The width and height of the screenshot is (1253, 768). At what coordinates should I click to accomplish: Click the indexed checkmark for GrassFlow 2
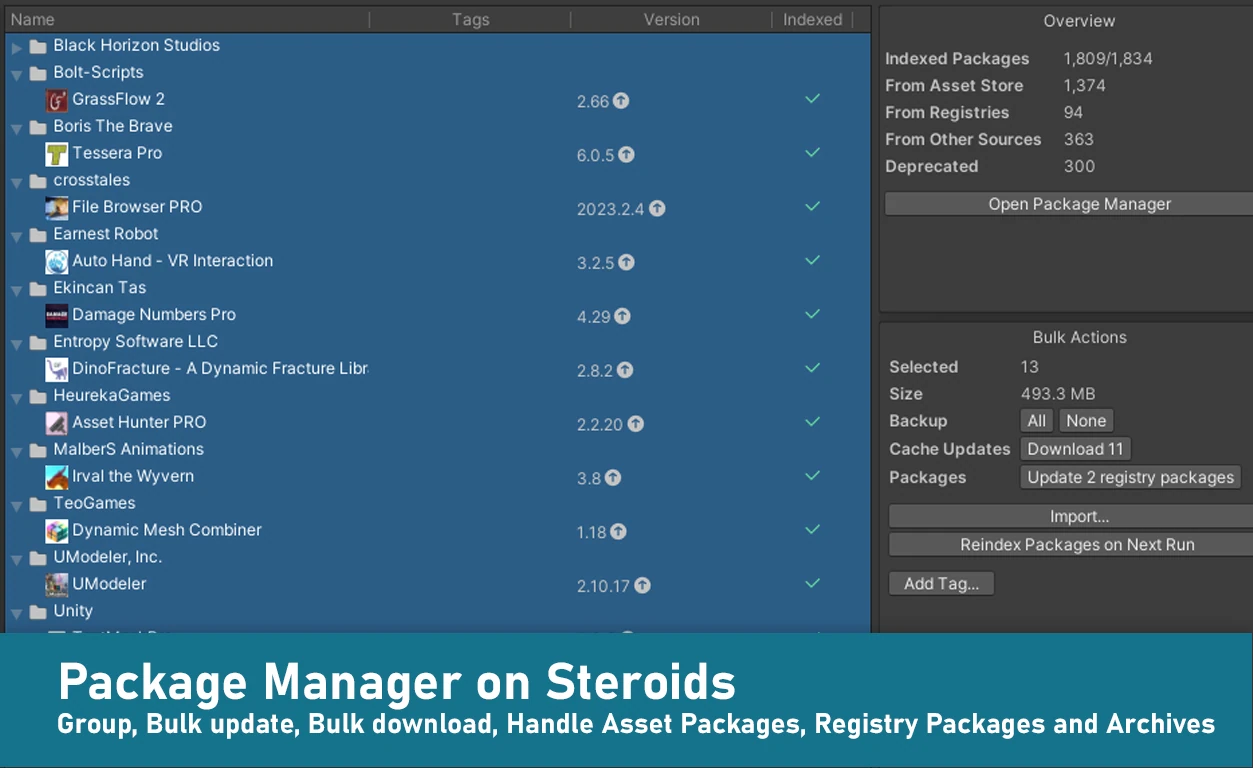coord(813,99)
